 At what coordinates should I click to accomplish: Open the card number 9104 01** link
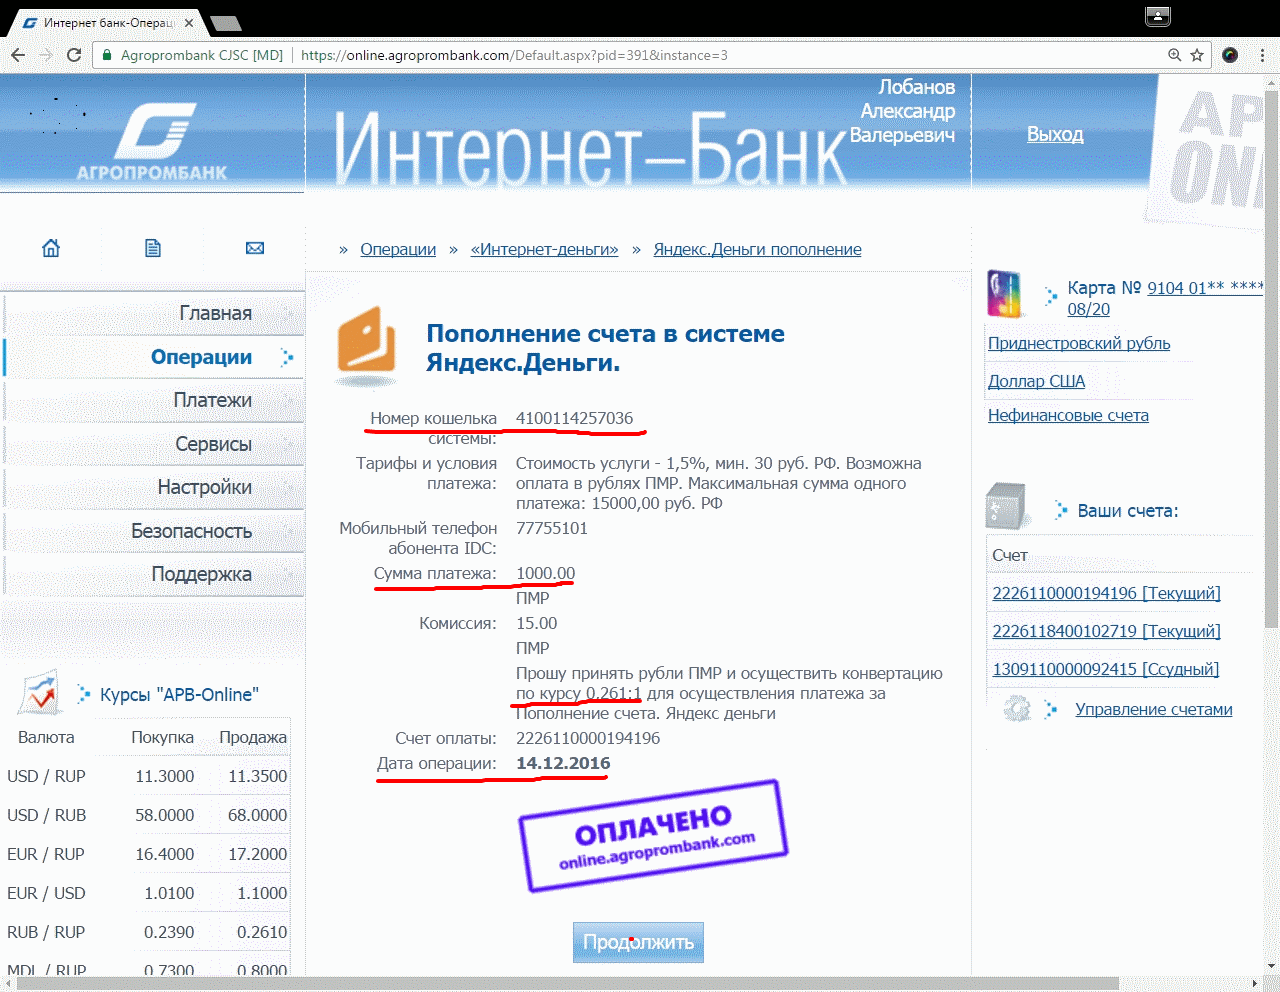(1205, 288)
